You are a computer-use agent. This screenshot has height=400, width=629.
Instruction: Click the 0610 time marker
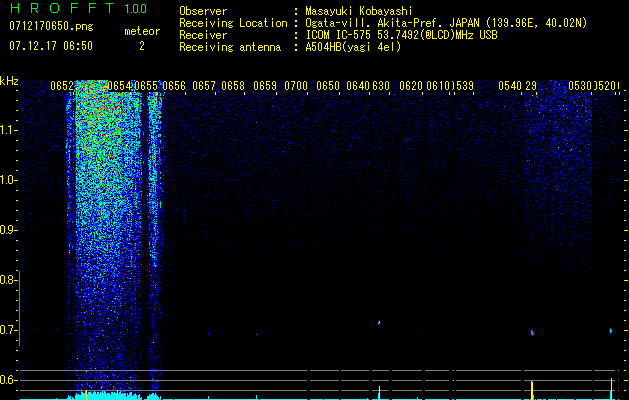438,86
